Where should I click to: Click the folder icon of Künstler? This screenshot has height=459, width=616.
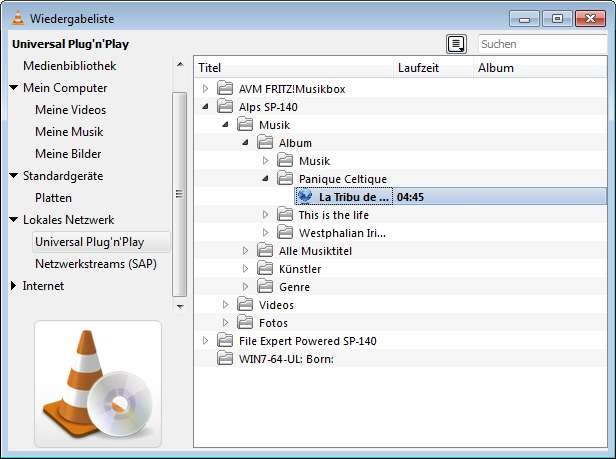point(265,268)
